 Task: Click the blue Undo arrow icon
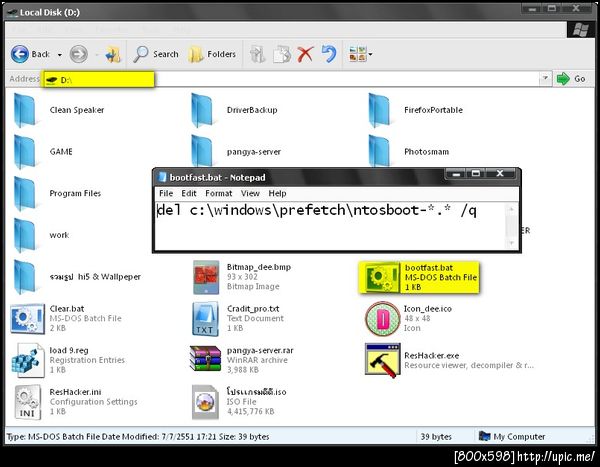(x=329, y=54)
